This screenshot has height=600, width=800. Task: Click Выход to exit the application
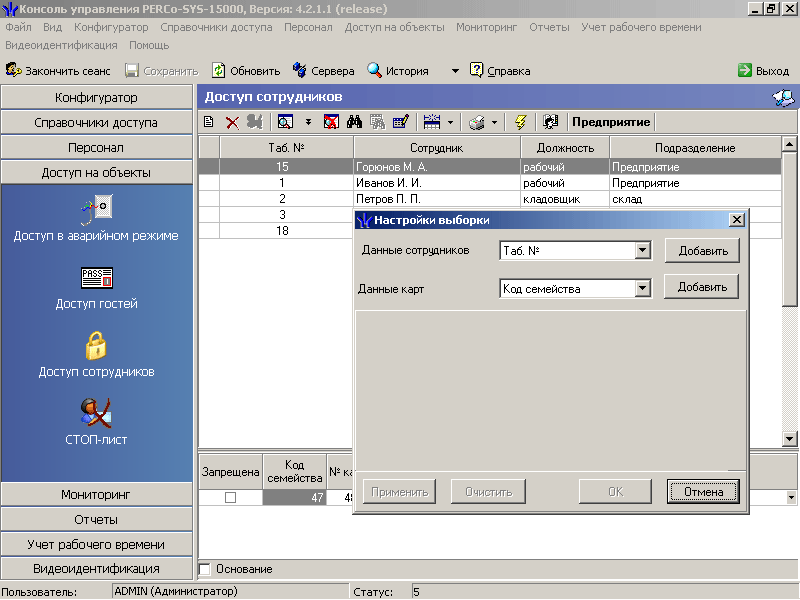click(763, 70)
